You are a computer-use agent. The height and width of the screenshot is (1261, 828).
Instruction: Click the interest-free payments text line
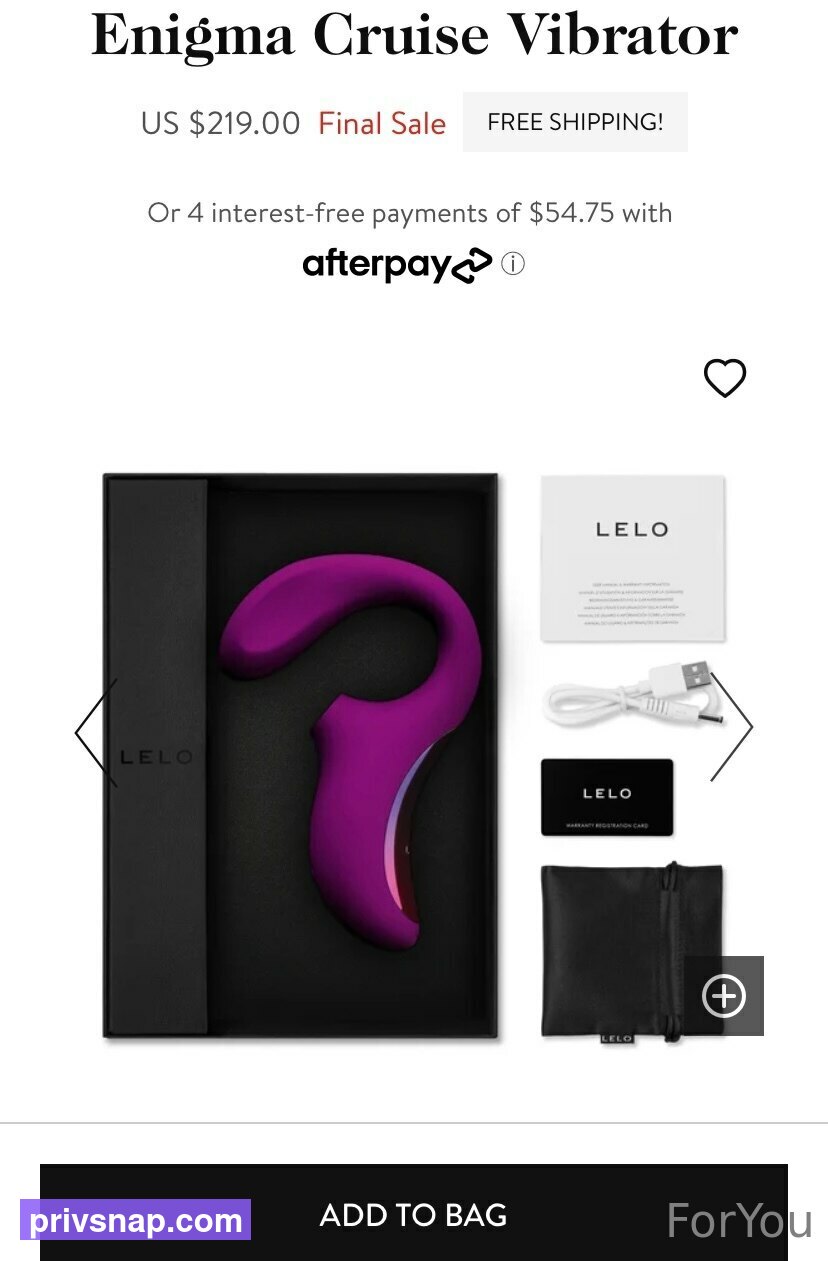[410, 213]
